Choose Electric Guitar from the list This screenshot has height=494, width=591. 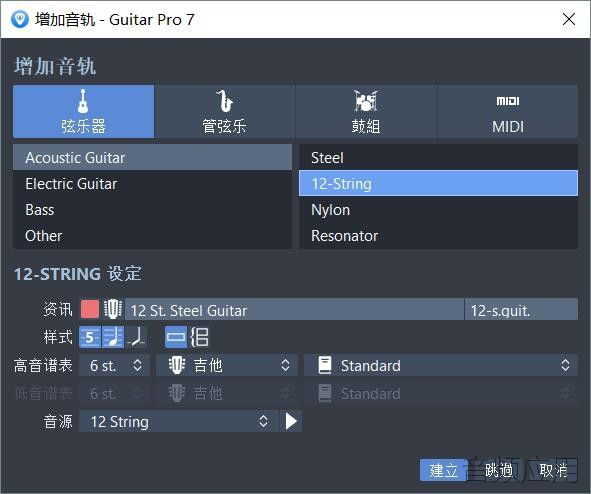pyautogui.click(x=152, y=184)
